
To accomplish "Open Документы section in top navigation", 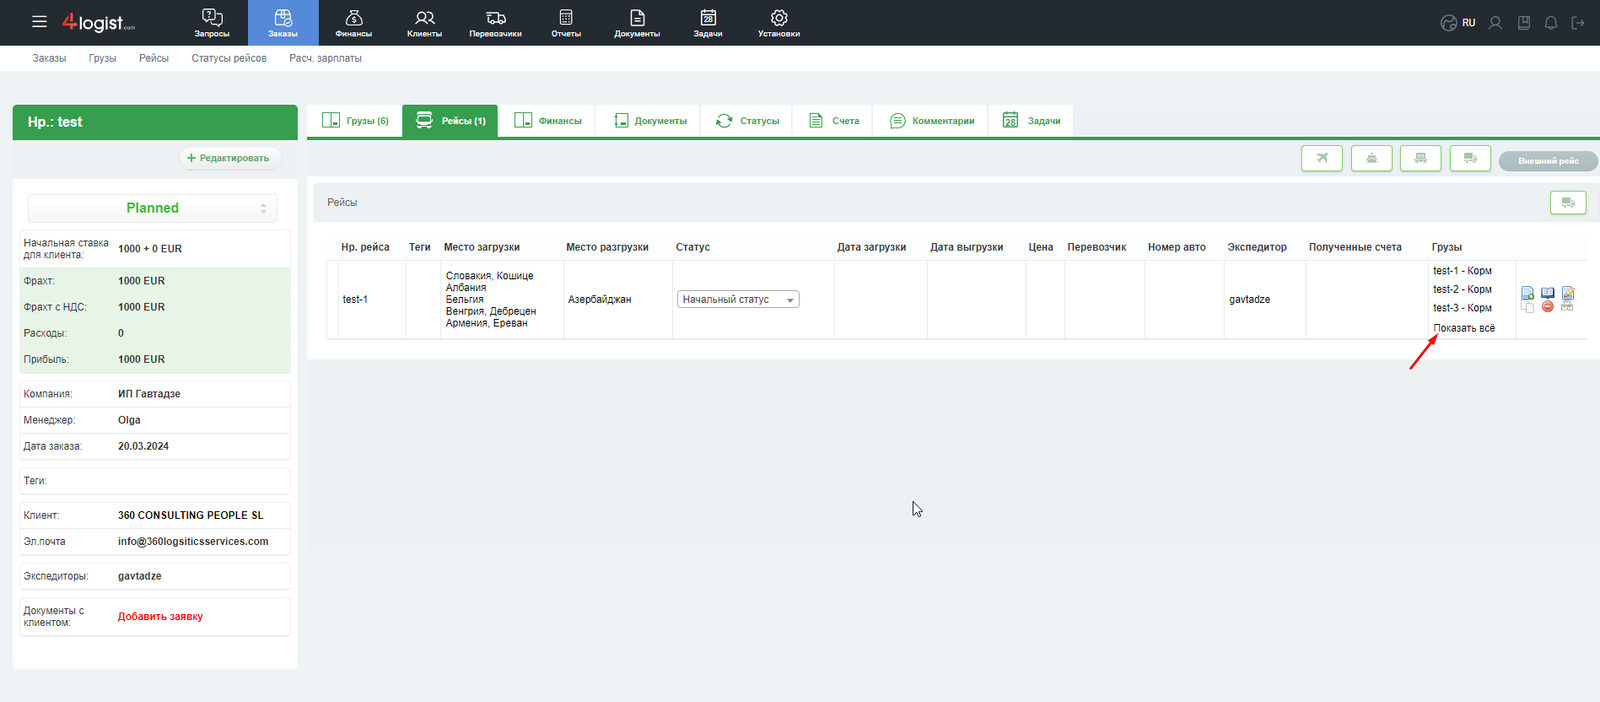I will coord(637,23).
